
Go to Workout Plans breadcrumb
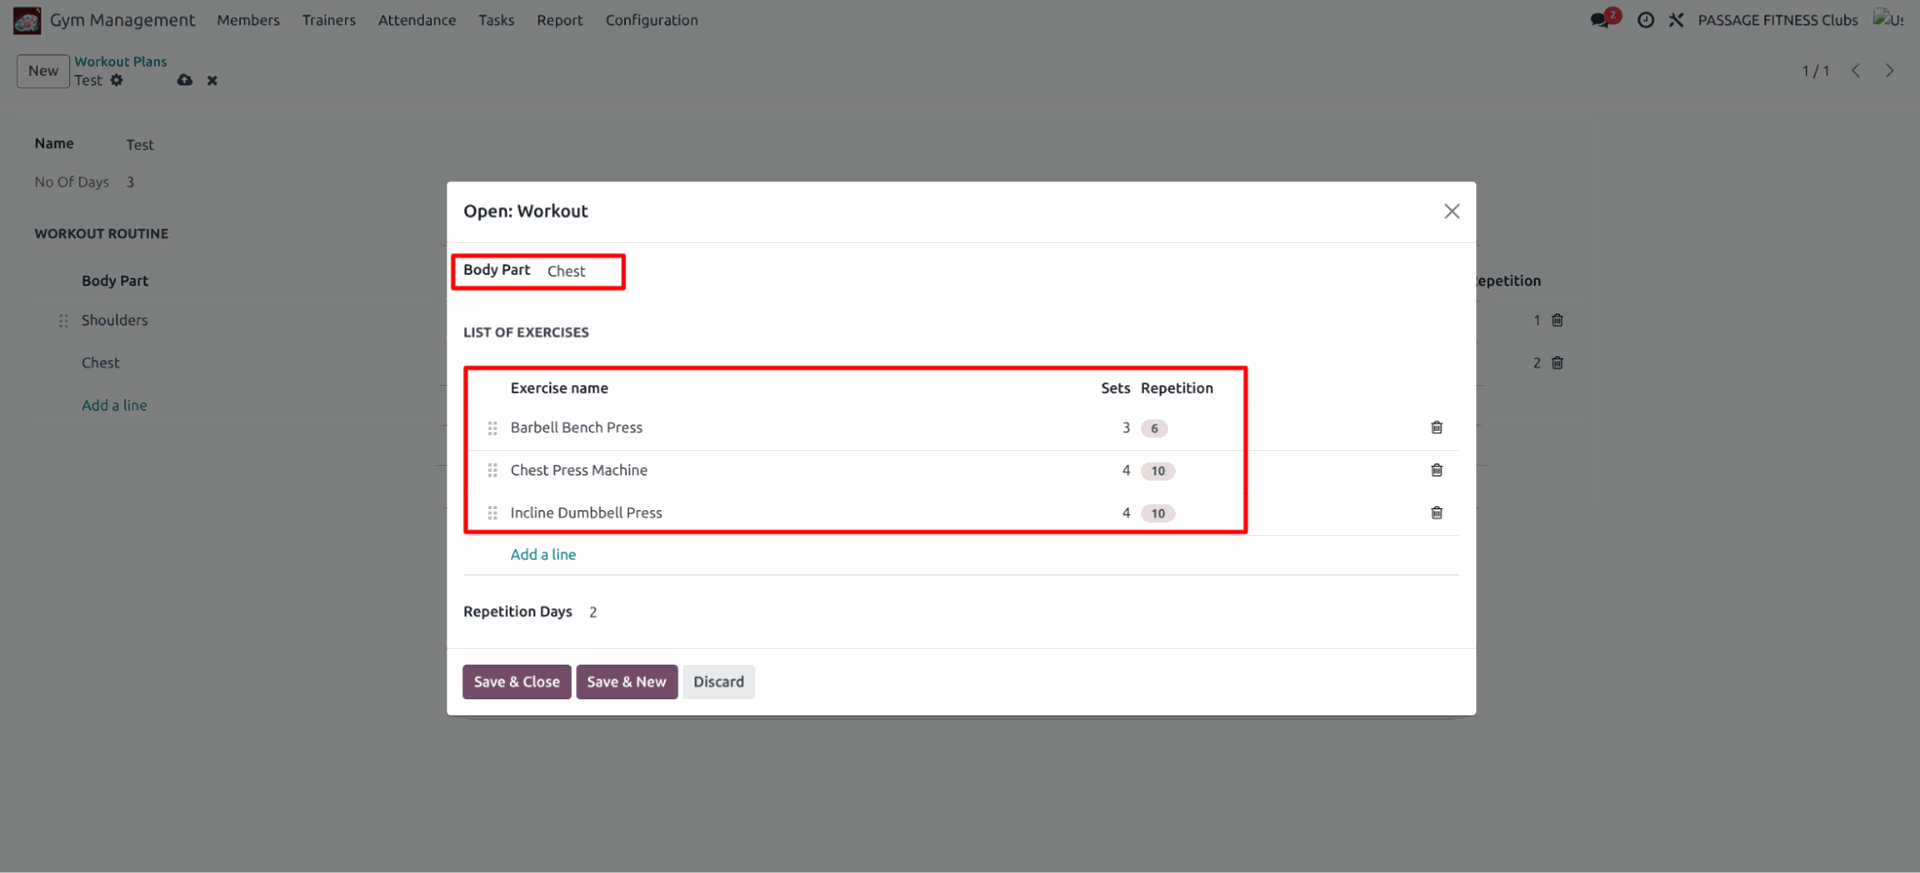[x=120, y=61]
